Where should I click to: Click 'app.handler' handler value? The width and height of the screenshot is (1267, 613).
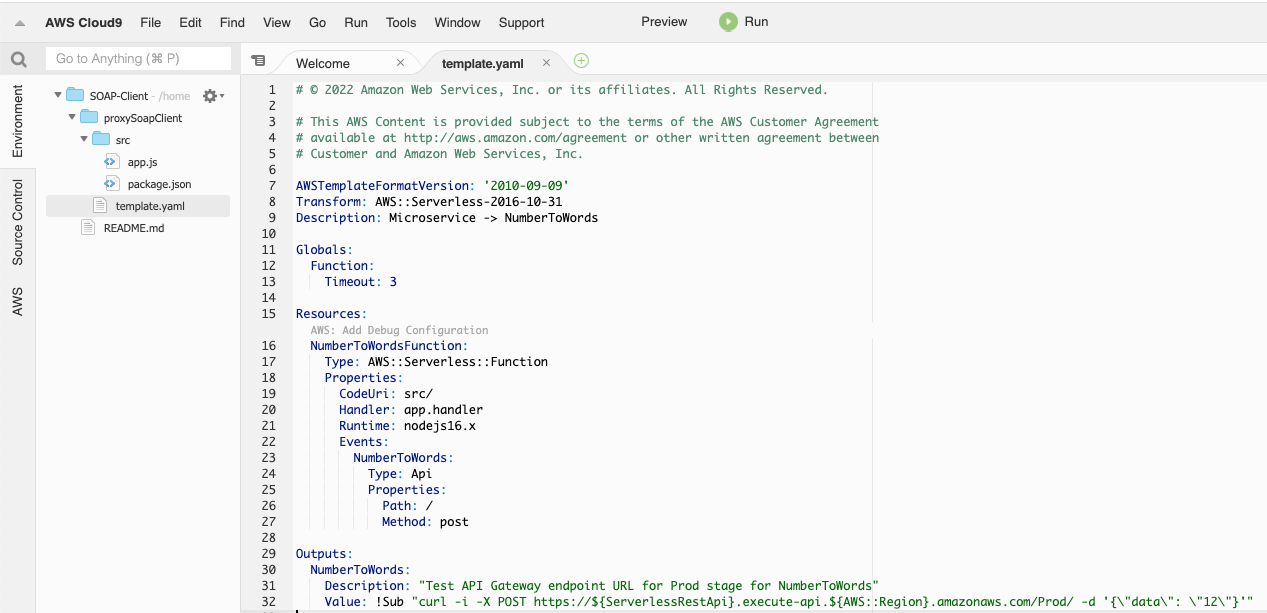point(443,410)
